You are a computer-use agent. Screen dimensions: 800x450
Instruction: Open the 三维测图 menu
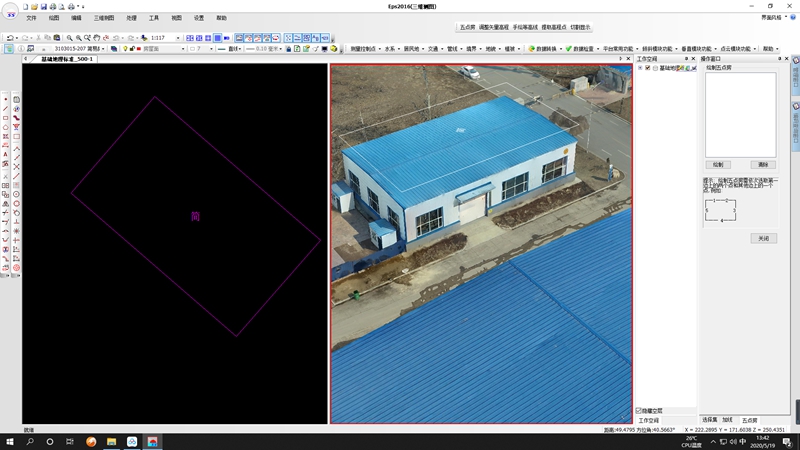click(x=104, y=18)
